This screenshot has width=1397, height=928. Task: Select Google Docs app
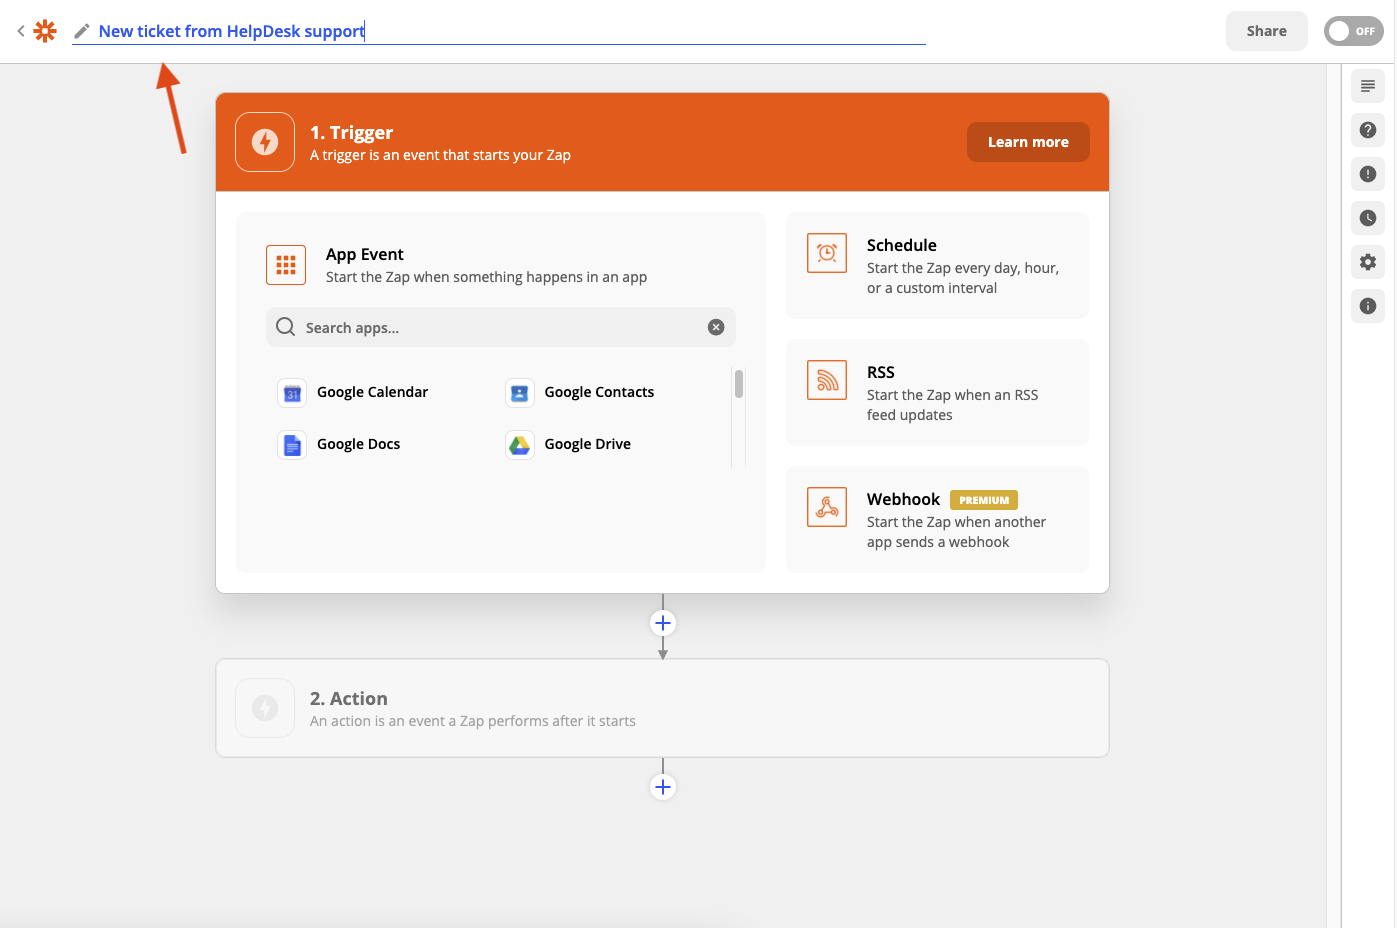[339, 444]
